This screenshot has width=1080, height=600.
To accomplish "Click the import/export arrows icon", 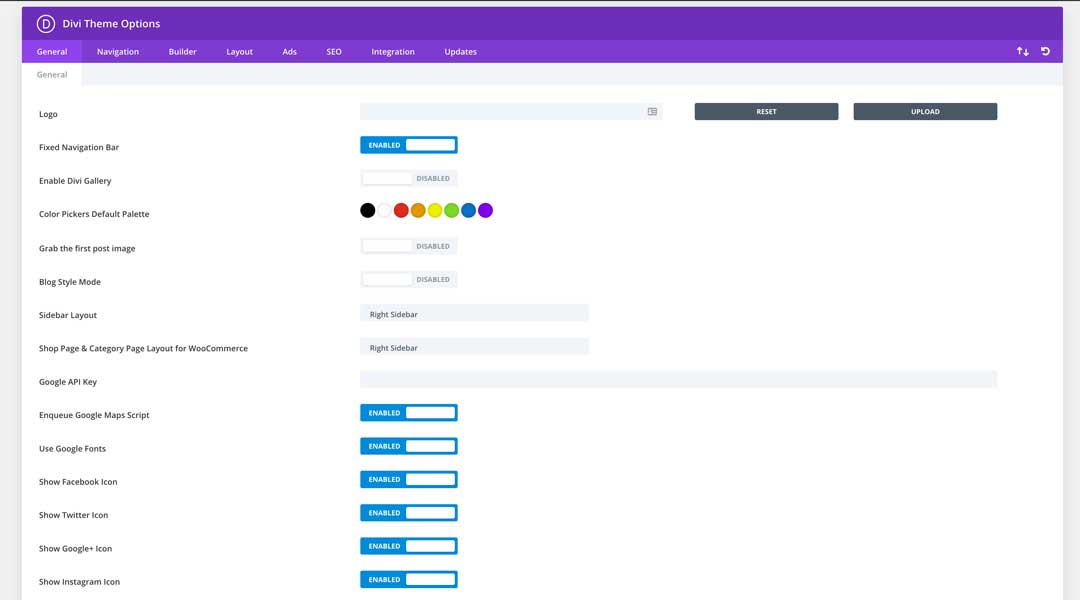I will point(1022,52).
